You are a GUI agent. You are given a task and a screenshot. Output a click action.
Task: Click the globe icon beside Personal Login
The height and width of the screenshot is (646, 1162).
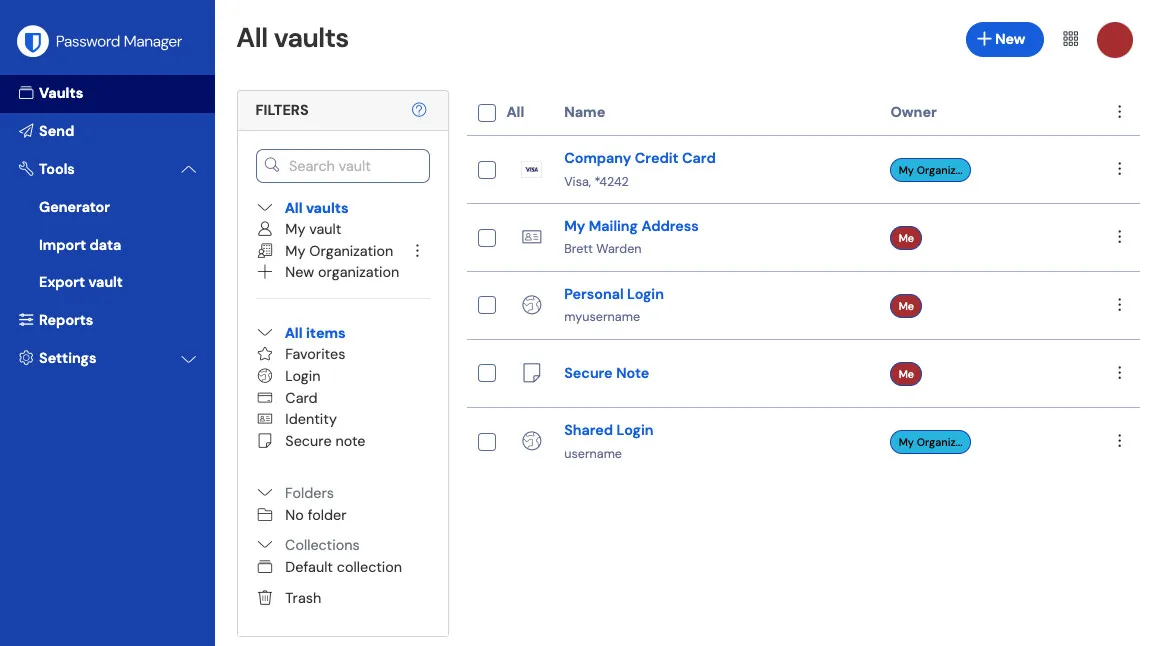pyautogui.click(x=531, y=305)
